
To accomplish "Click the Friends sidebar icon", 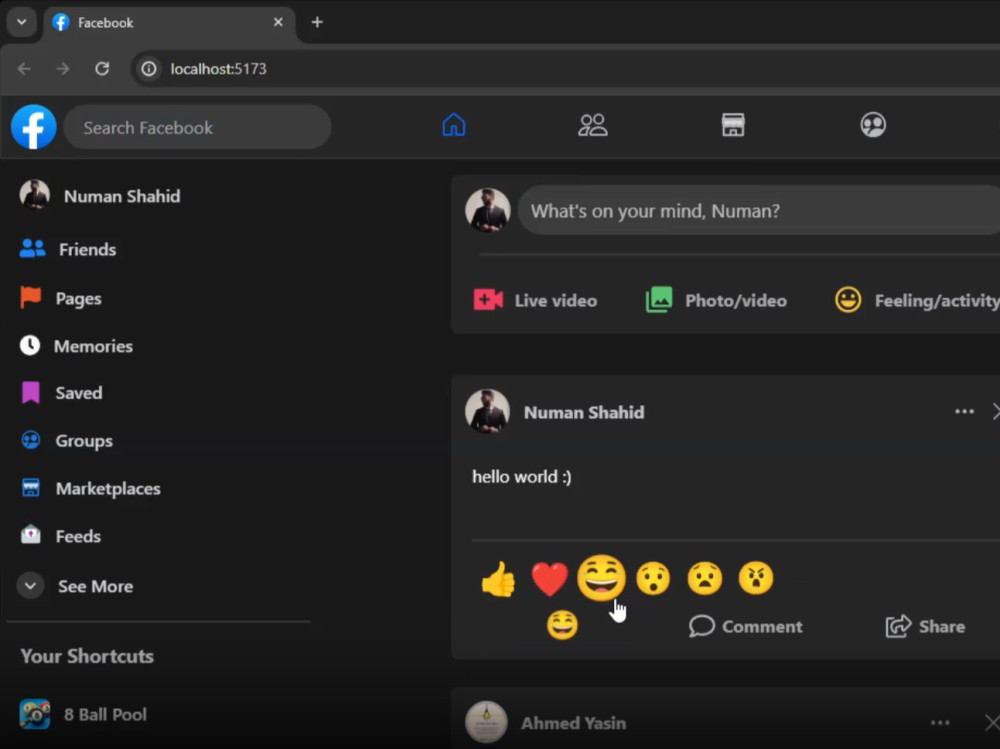I will coord(32,248).
